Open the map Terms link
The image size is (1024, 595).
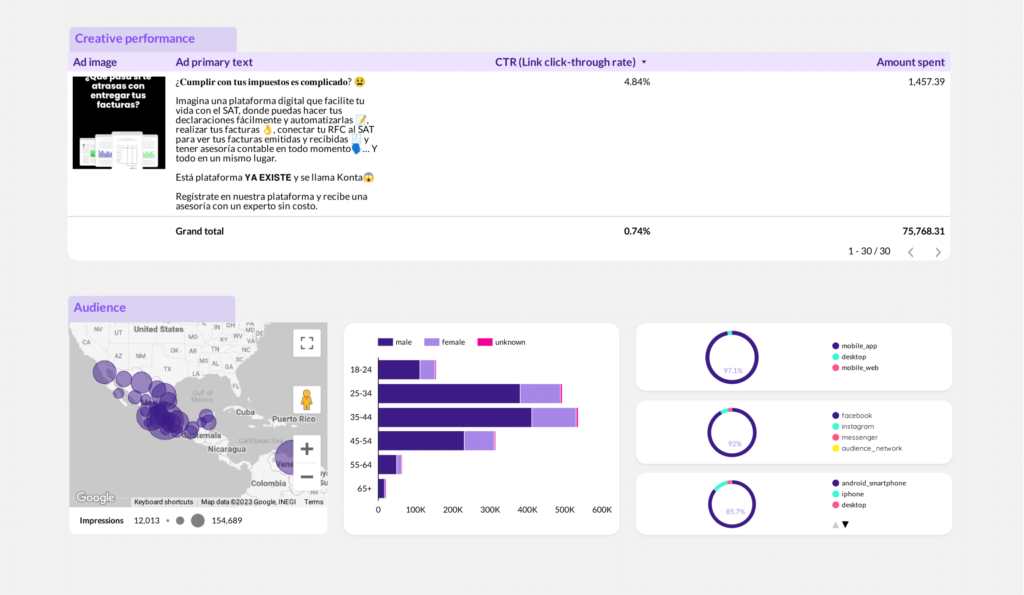click(x=313, y=502)
